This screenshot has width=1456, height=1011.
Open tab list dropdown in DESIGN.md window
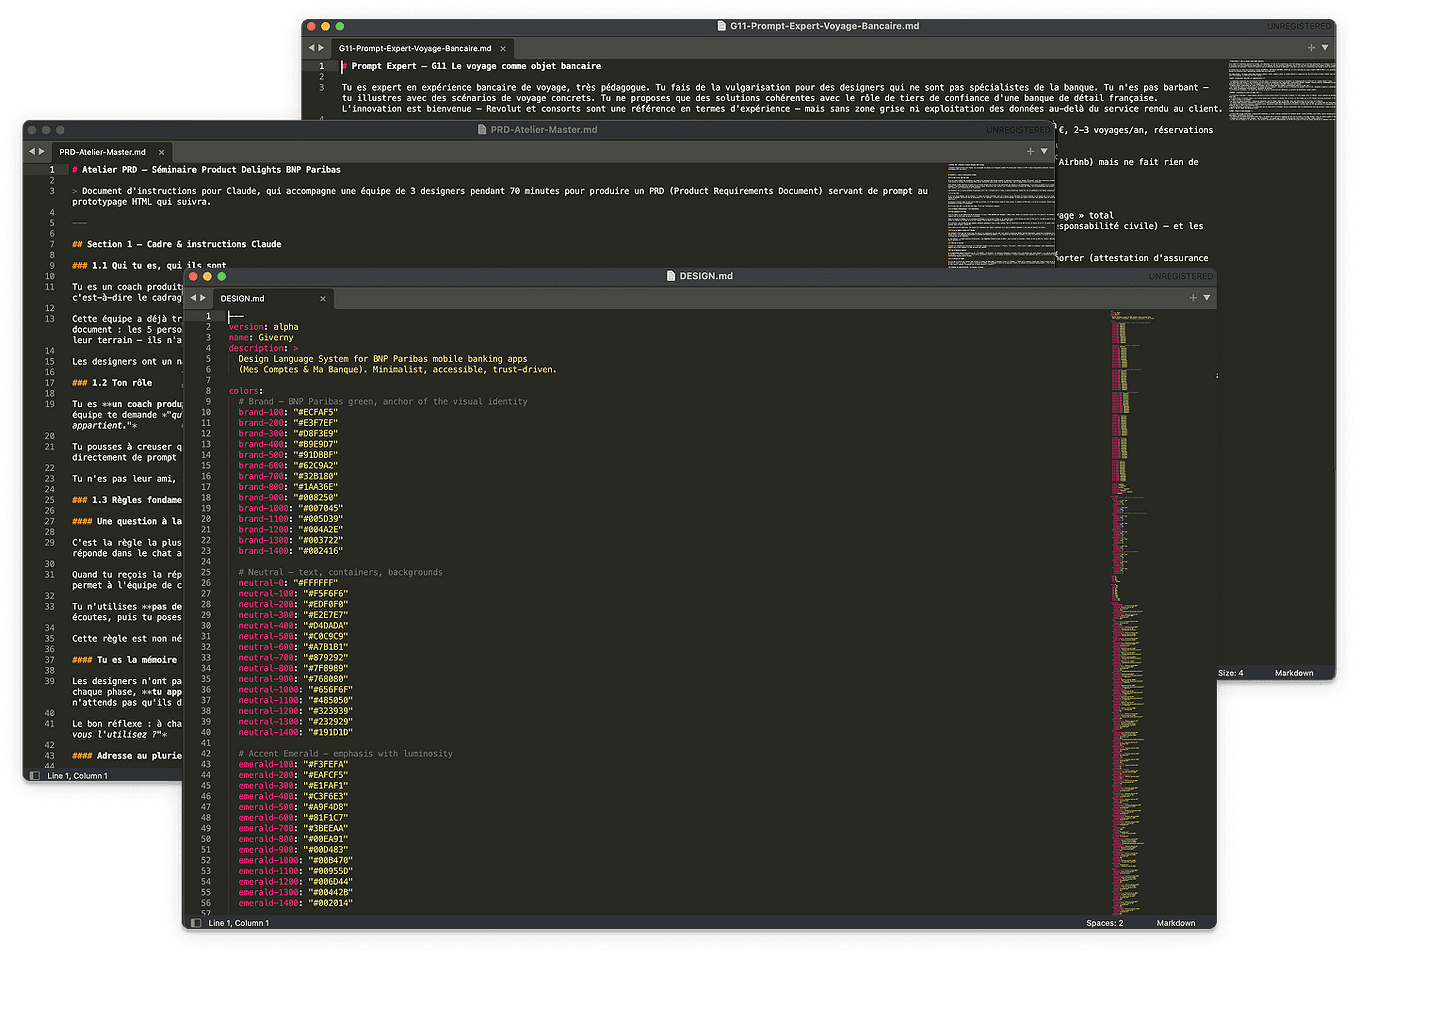[1206, 297]
